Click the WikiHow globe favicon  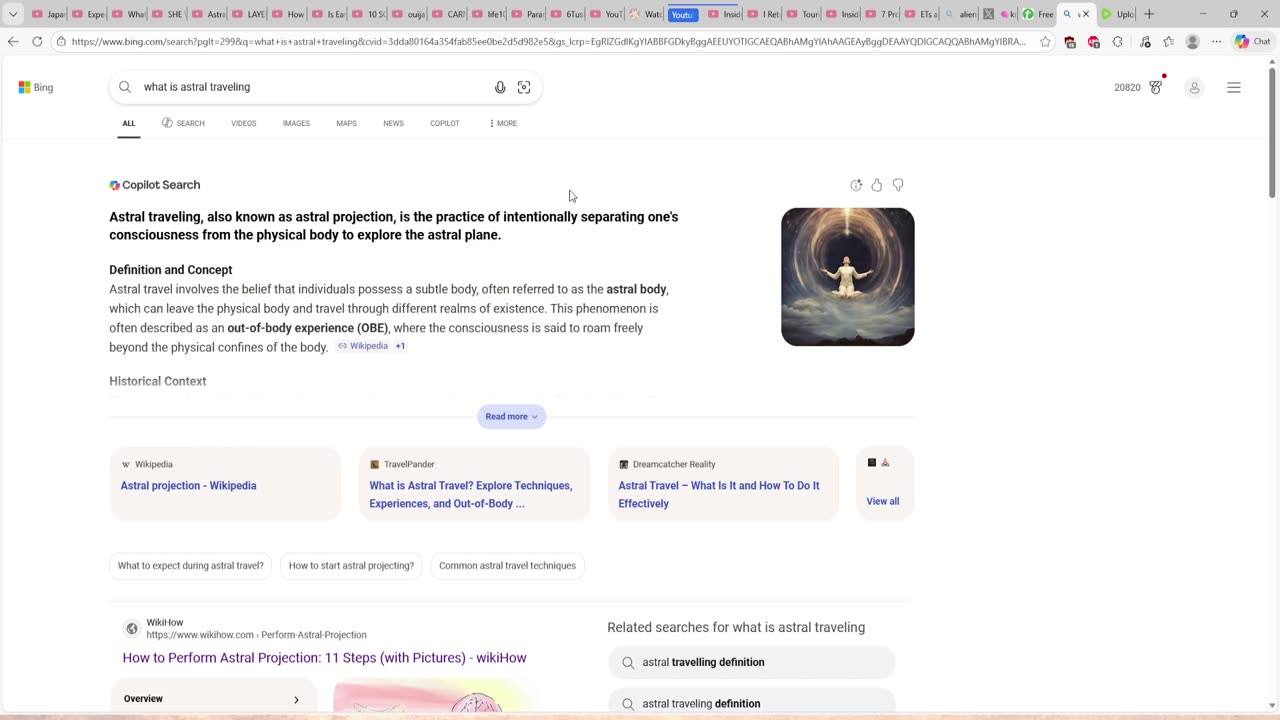tap(131, 629)
